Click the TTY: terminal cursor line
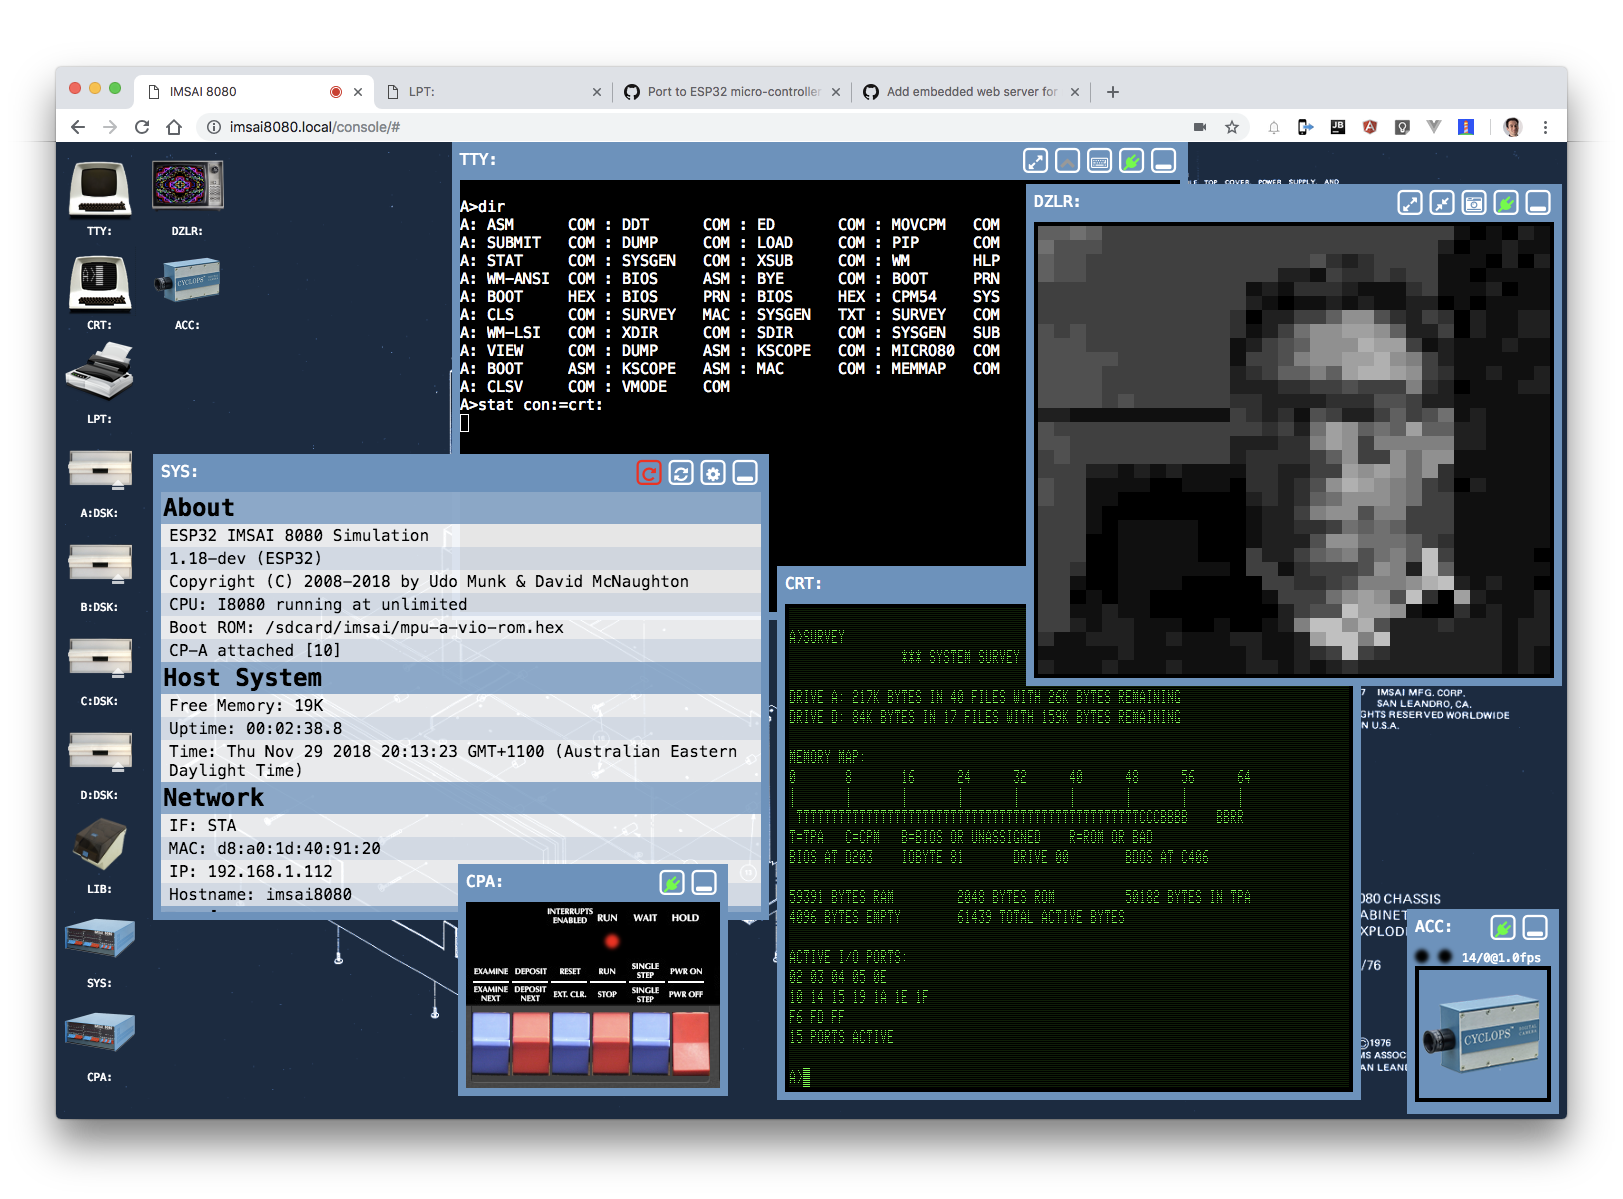 point(465,423)
